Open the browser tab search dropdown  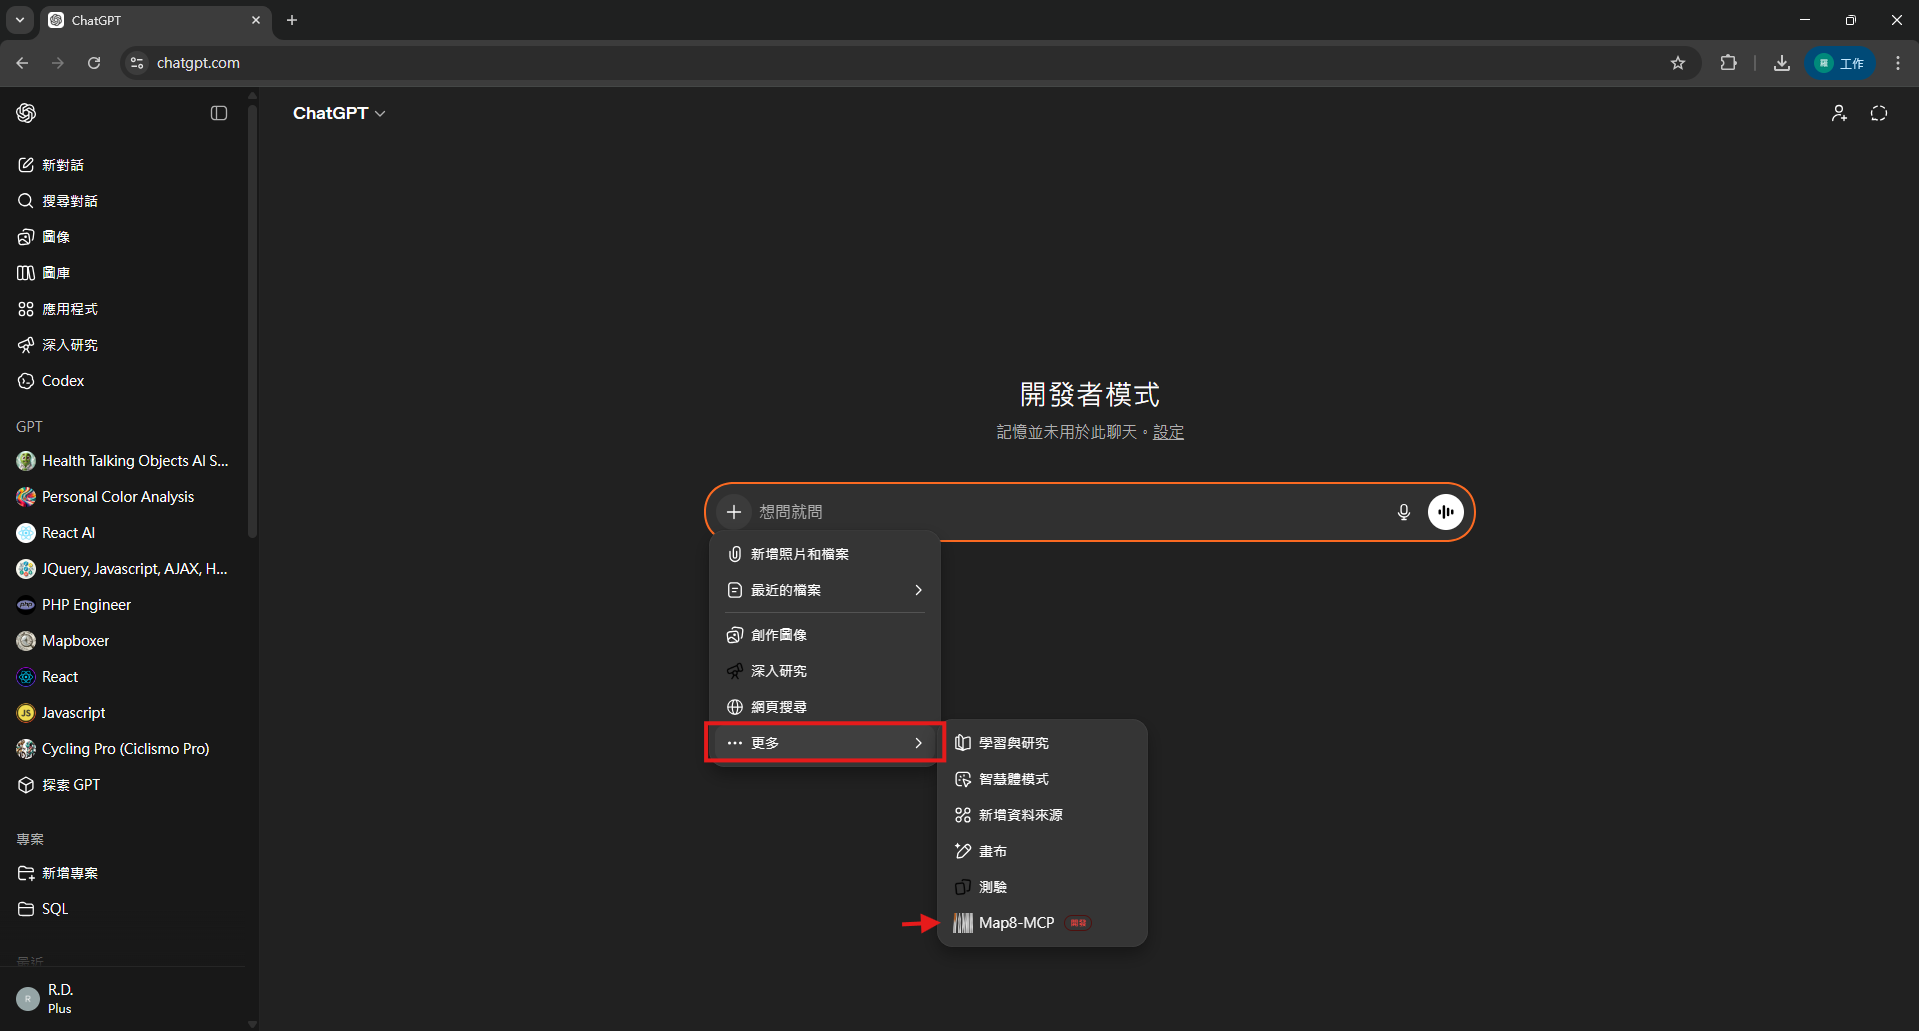coord(20,20)
